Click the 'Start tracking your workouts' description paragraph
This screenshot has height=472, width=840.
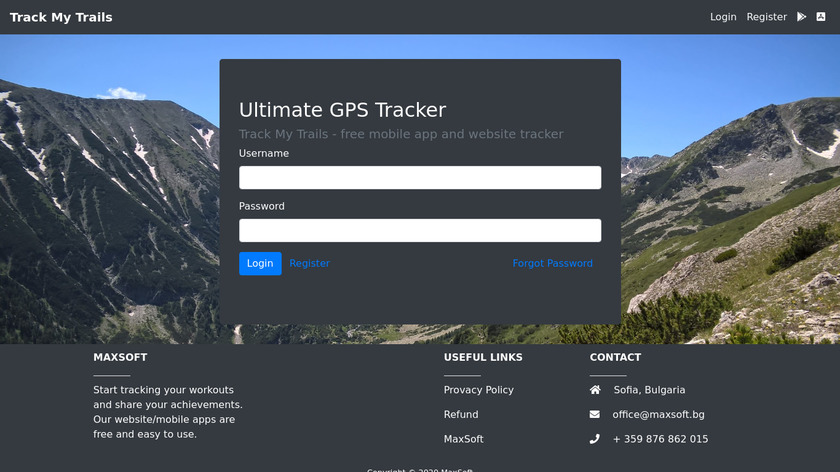pyautogui.click(x=168, y=412)
